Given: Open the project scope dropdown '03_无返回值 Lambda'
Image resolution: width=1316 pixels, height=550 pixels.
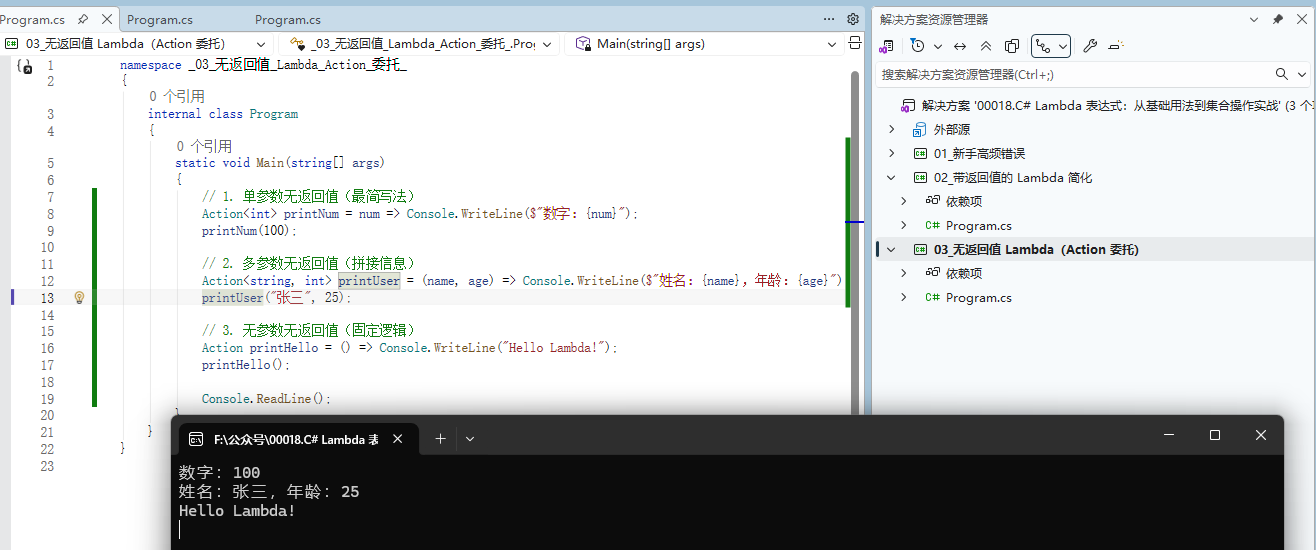Looking at the screenshot, I should [x=137, y=43].
